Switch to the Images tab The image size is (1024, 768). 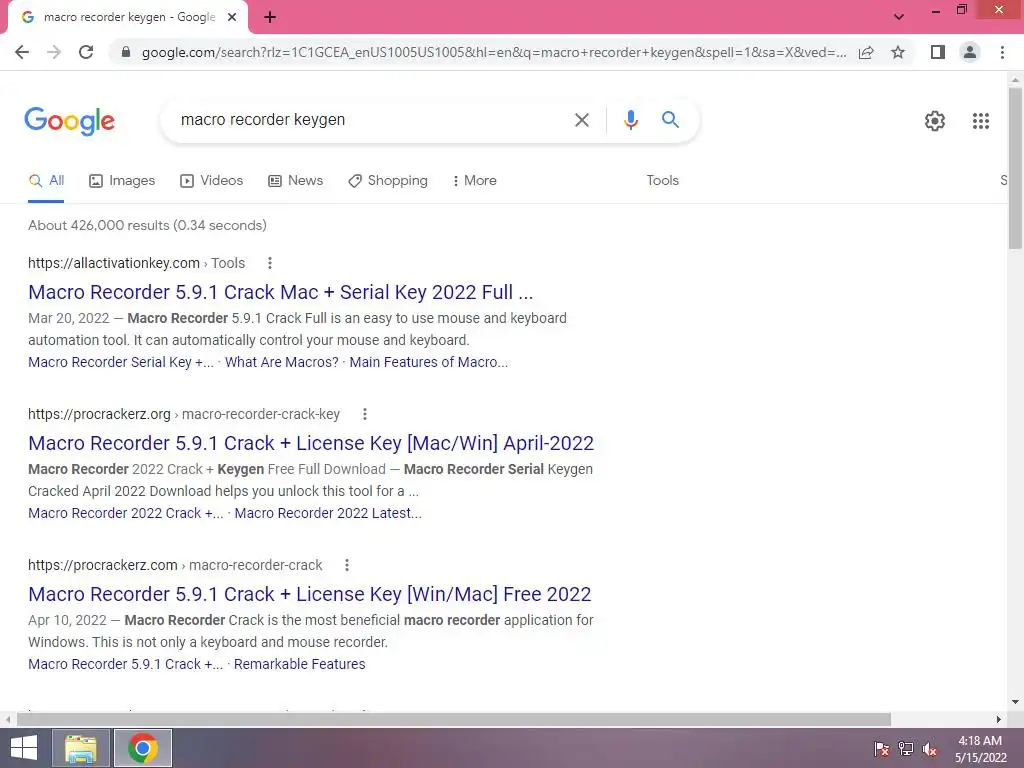point(122,181)
